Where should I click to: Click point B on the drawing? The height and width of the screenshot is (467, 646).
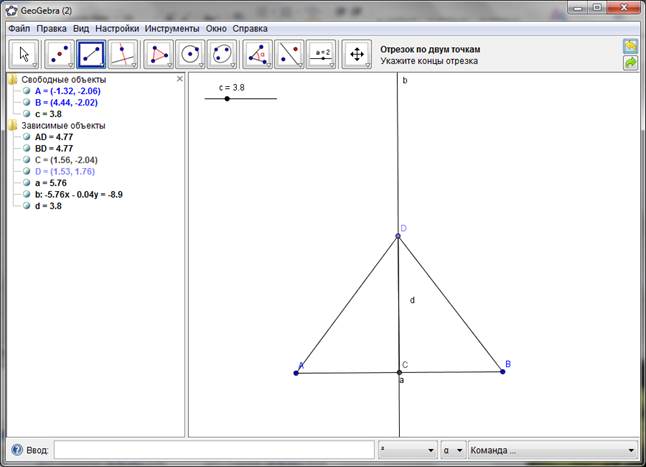503,371
